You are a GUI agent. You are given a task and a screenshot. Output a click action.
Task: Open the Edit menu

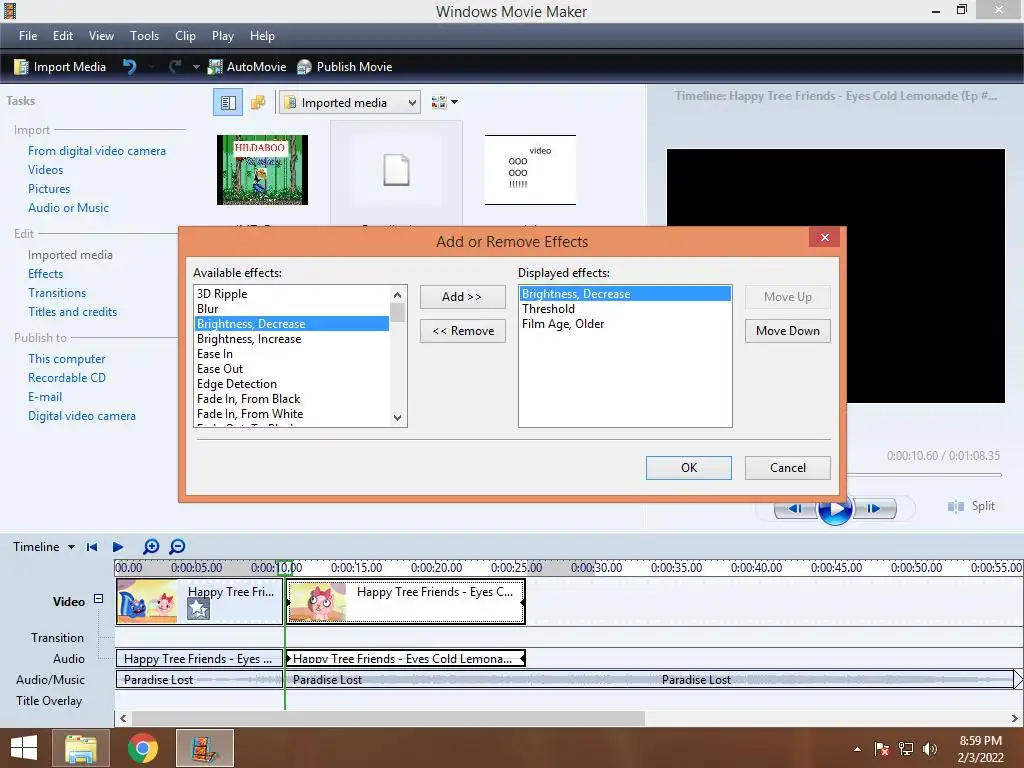click(63, 36)
